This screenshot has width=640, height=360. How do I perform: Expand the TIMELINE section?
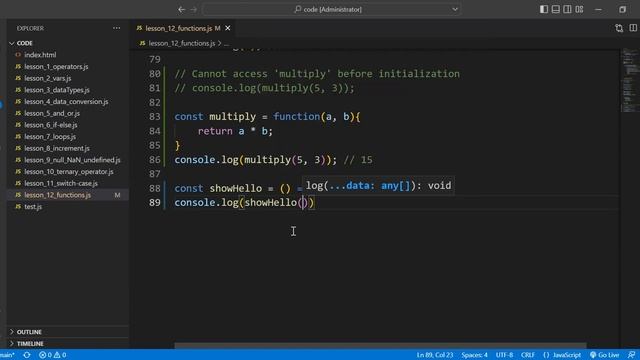(x=67, y=343)
